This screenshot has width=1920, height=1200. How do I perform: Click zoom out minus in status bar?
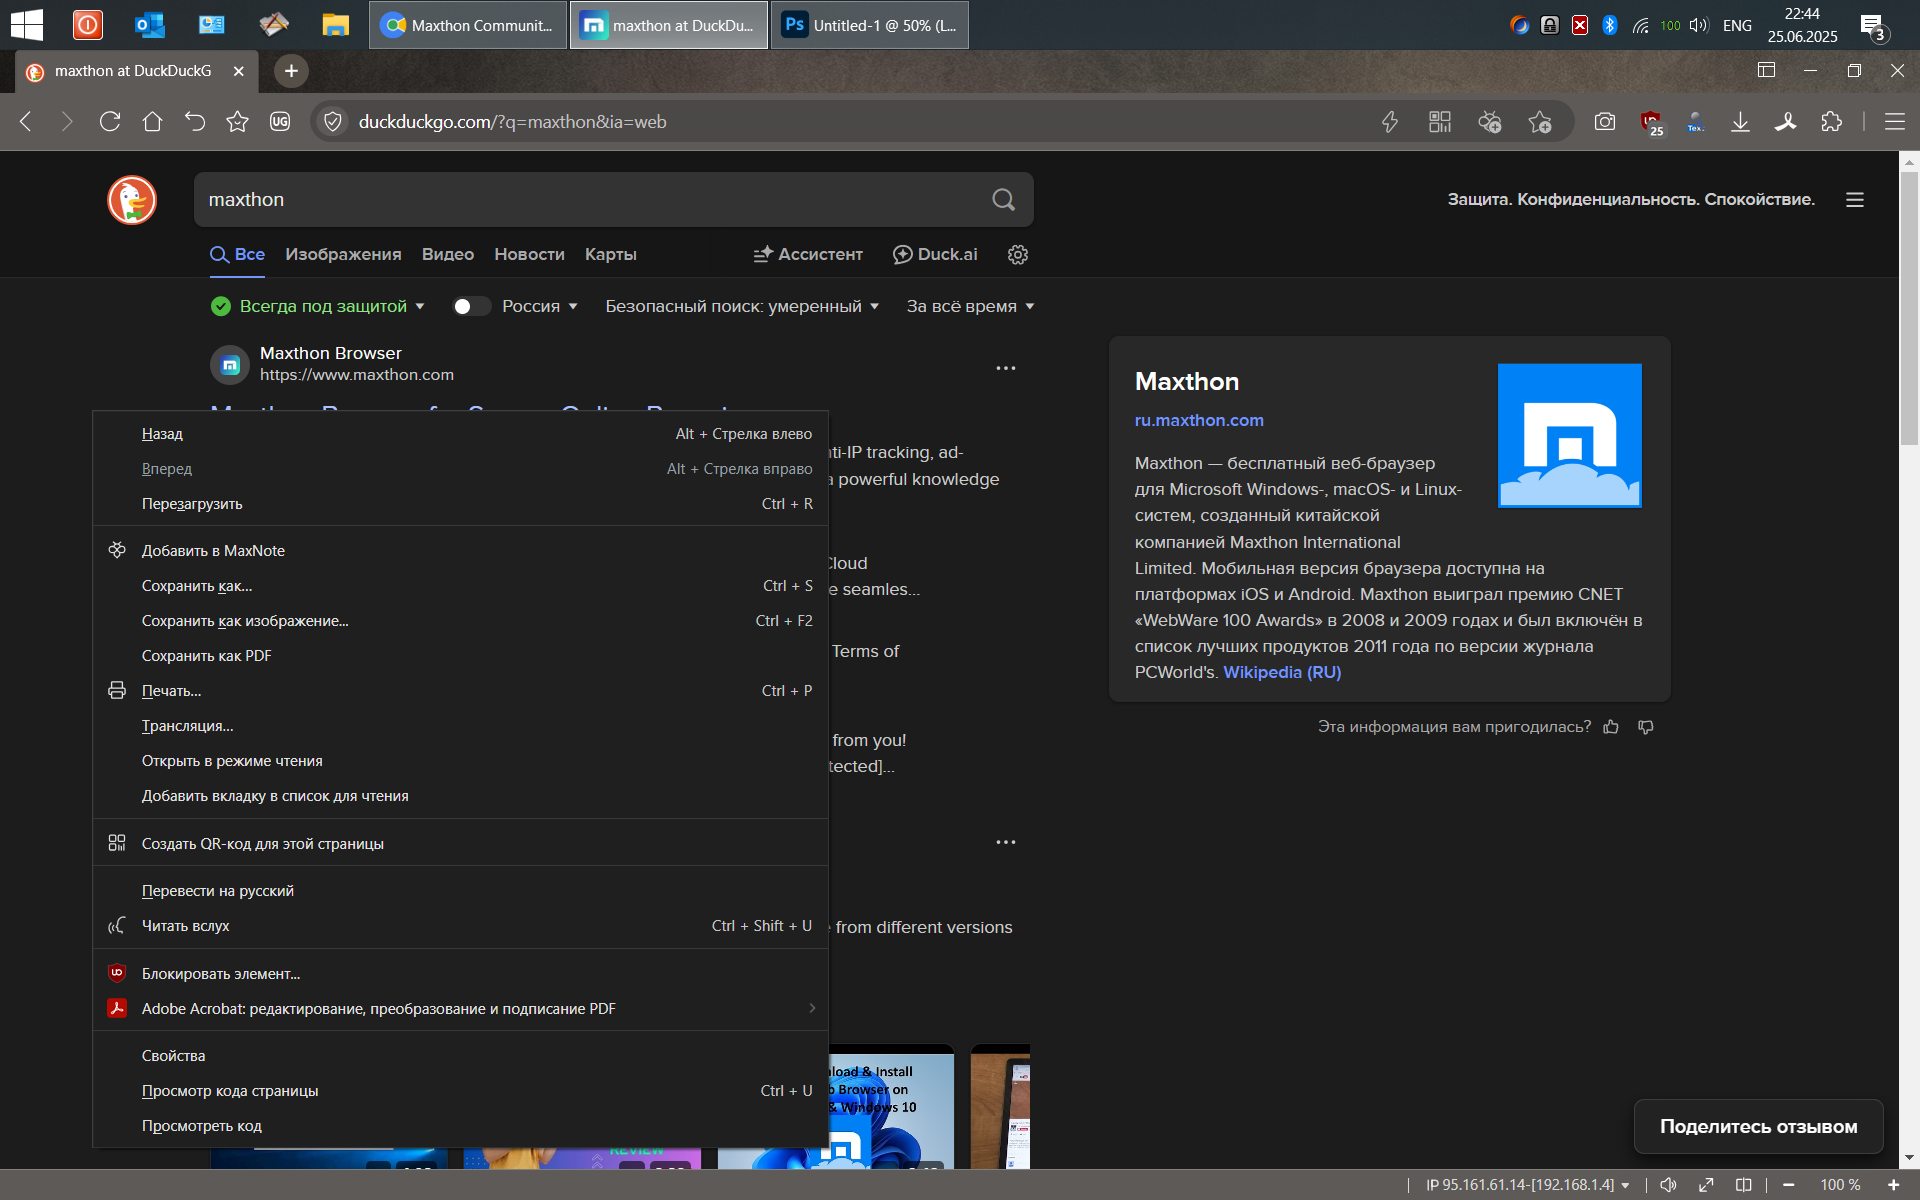point(1789,1185)
